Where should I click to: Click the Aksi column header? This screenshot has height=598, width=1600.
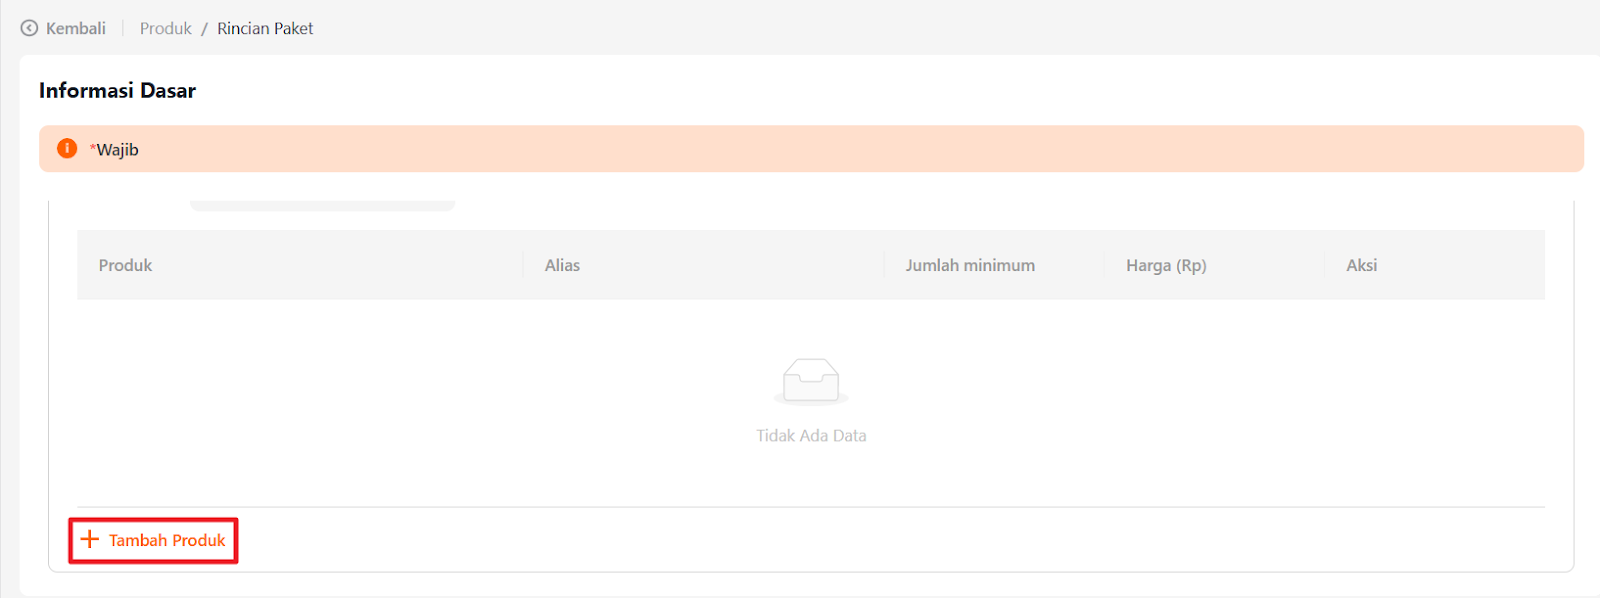tap(1361, 265)
